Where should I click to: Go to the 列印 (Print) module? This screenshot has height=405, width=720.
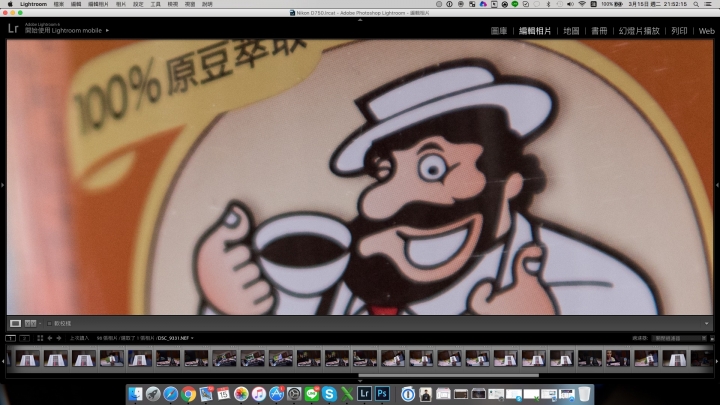679,31
